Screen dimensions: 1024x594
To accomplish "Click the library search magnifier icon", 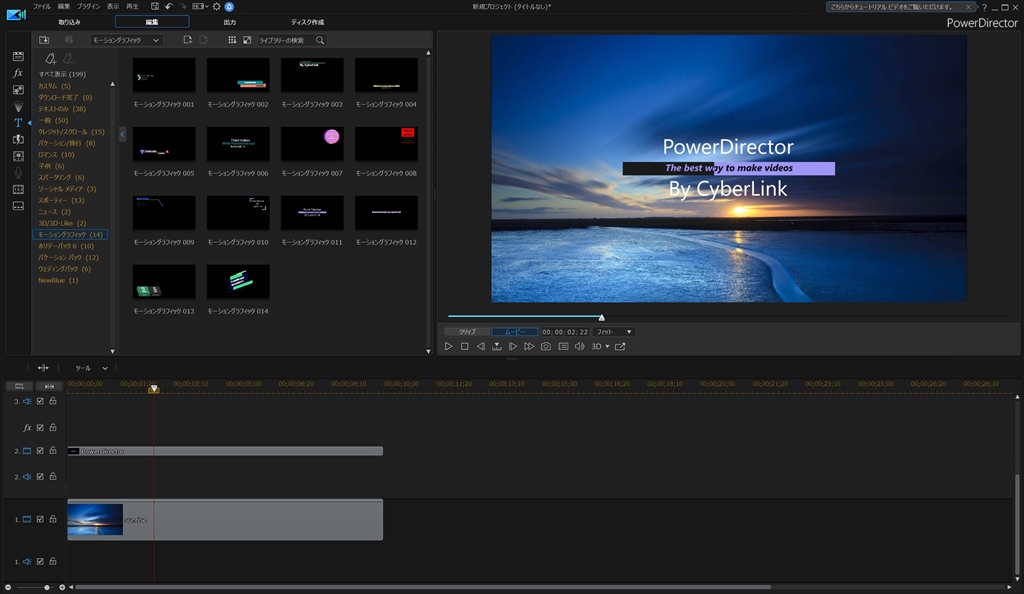I will pyautogui.click(x=320, y=40).
